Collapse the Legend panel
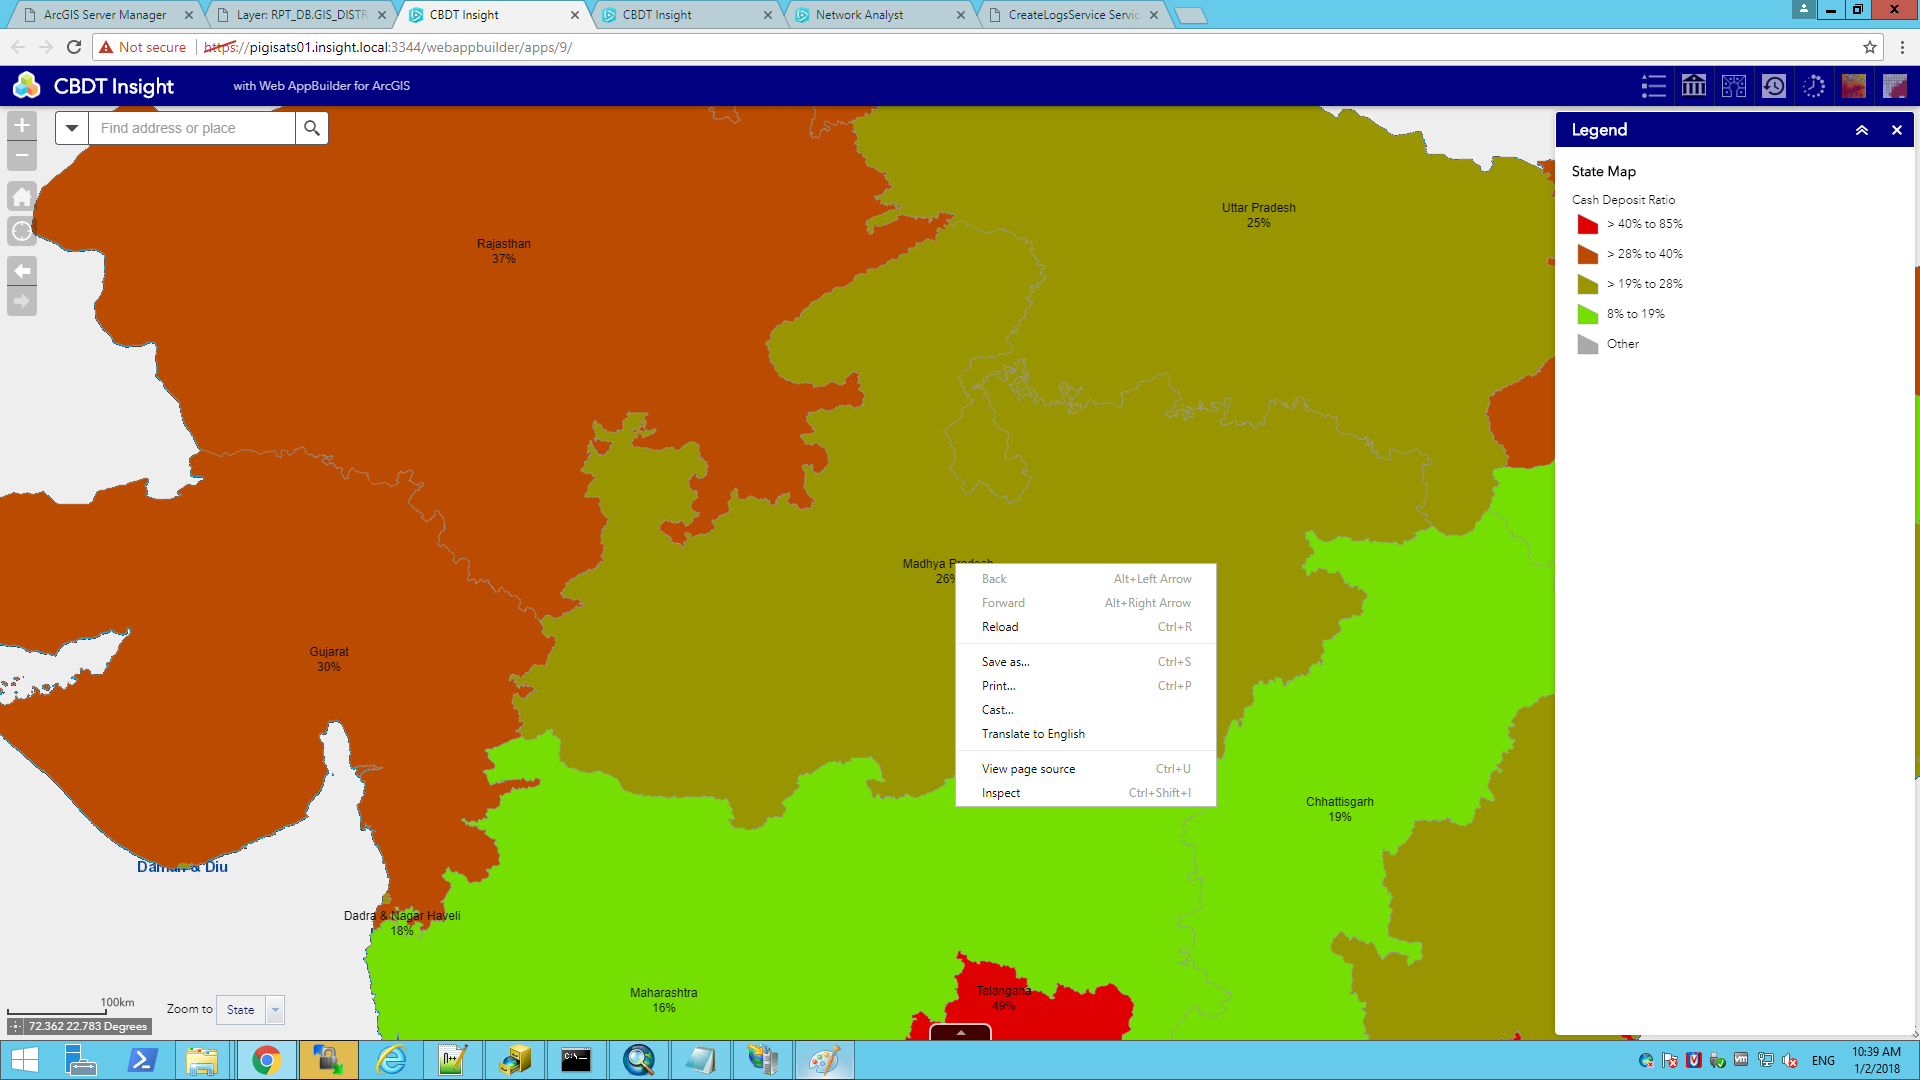Viewport: 1920px width, 1080px height. click(x=1862, y=130)
